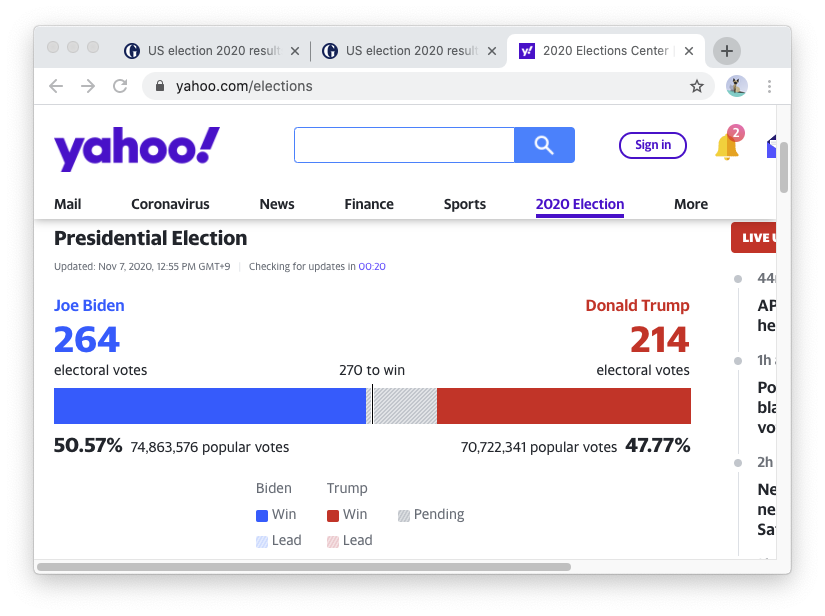825x616 pixels.
Task: Reload the page
Action: [120, 86]
